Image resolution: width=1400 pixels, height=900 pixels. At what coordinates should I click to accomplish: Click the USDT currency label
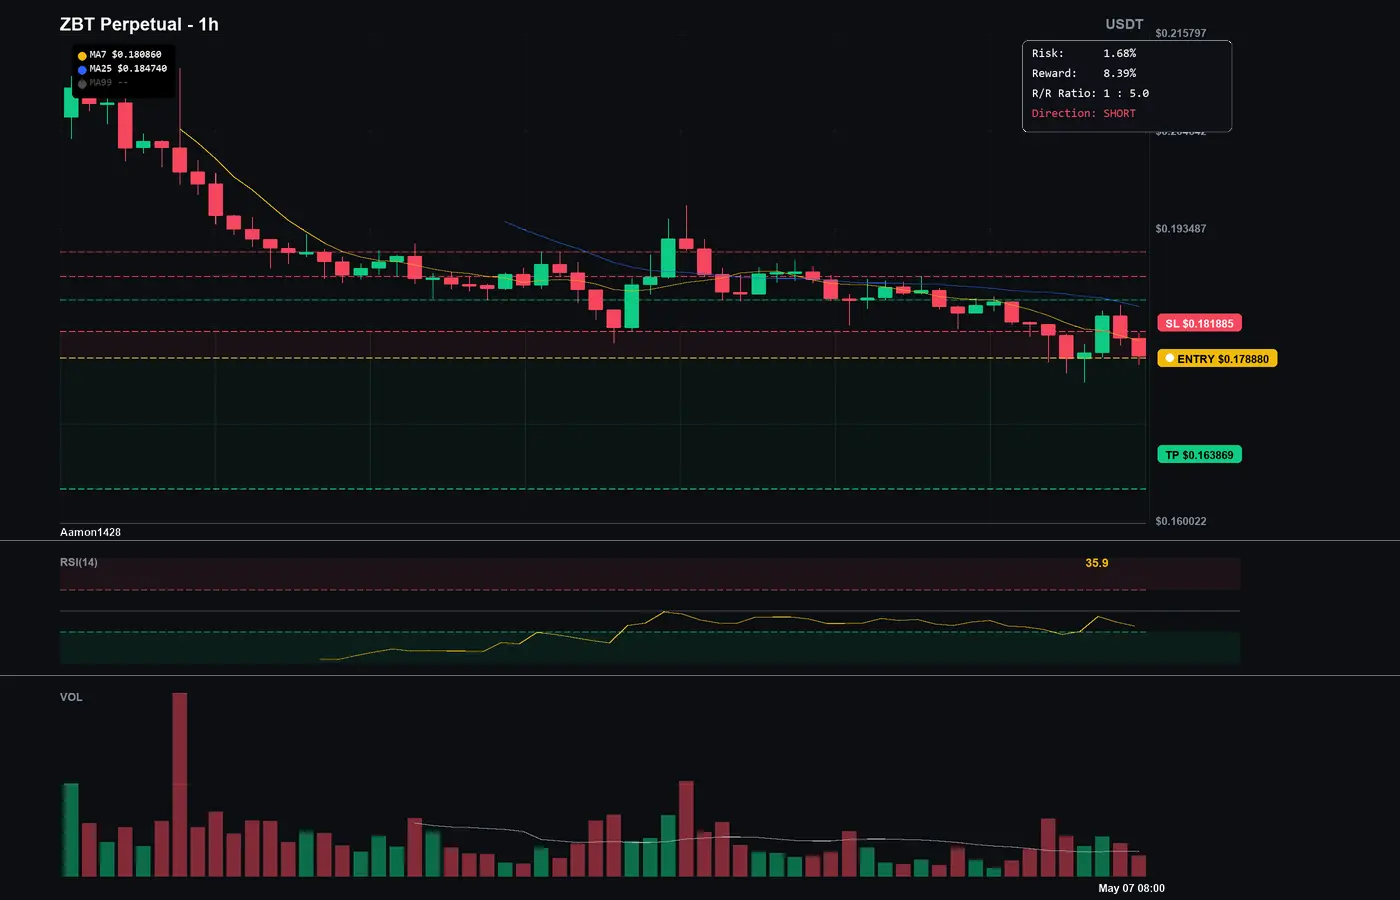[1124, 24]
